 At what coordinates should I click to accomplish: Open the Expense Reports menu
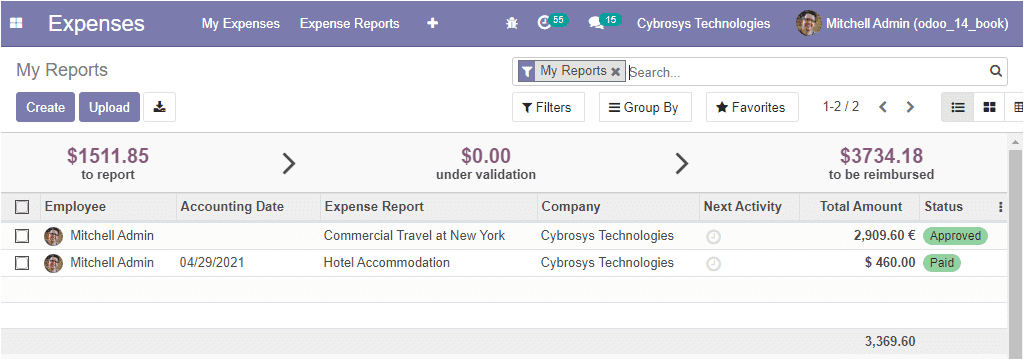(349, 24)
